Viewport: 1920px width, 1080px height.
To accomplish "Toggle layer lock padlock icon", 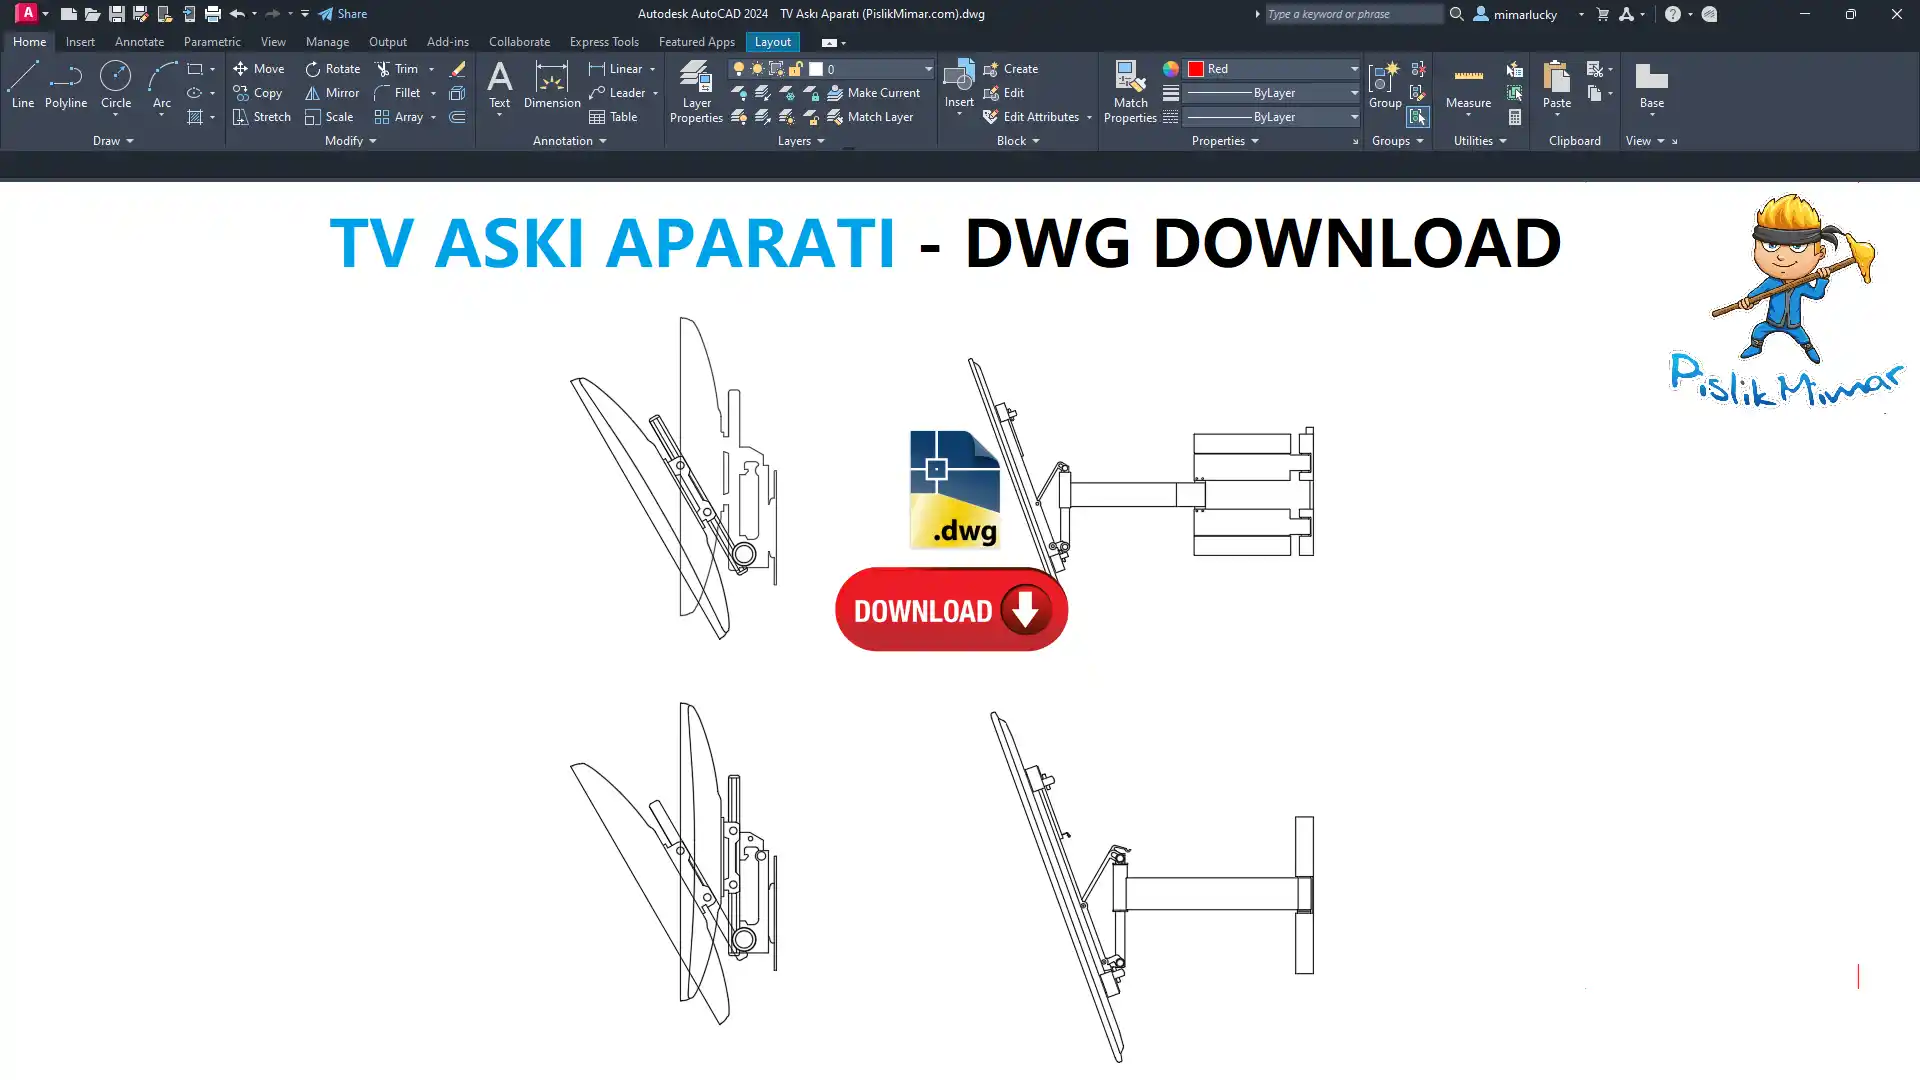I will tap(795, 69).
